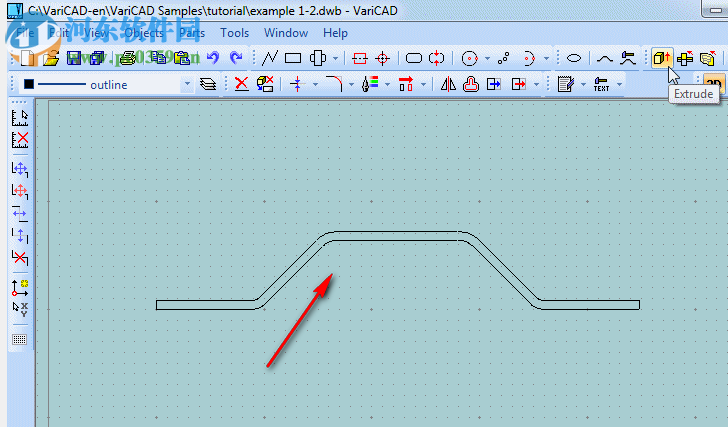Click the slot with red arrows icon

coord(436,58)
